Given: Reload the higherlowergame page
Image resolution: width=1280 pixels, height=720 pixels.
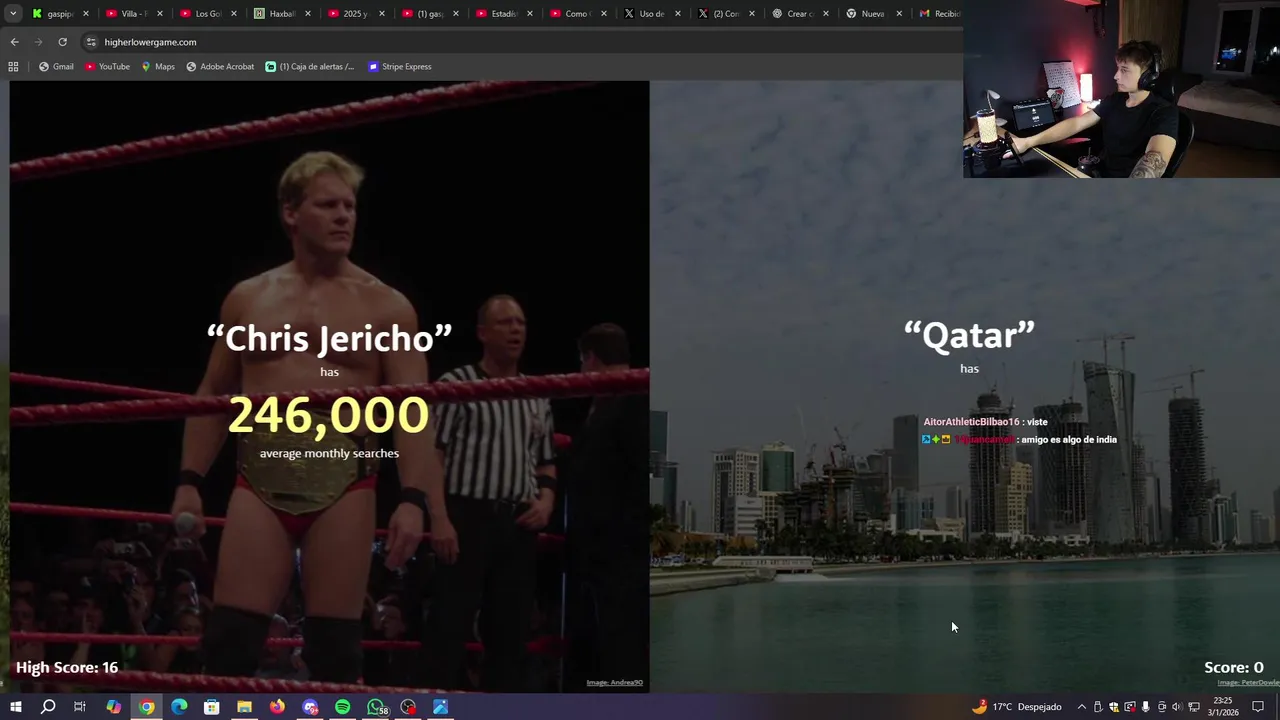Looking at the screenshot, I should (62, 42).
